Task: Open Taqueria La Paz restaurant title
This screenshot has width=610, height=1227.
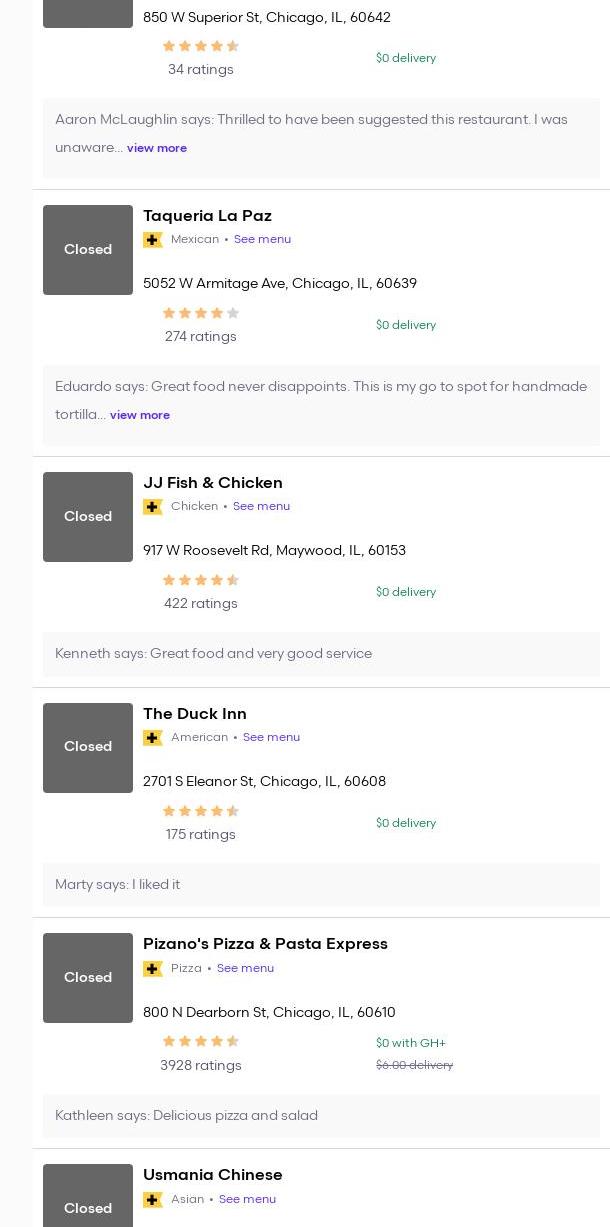Action: 207,216
